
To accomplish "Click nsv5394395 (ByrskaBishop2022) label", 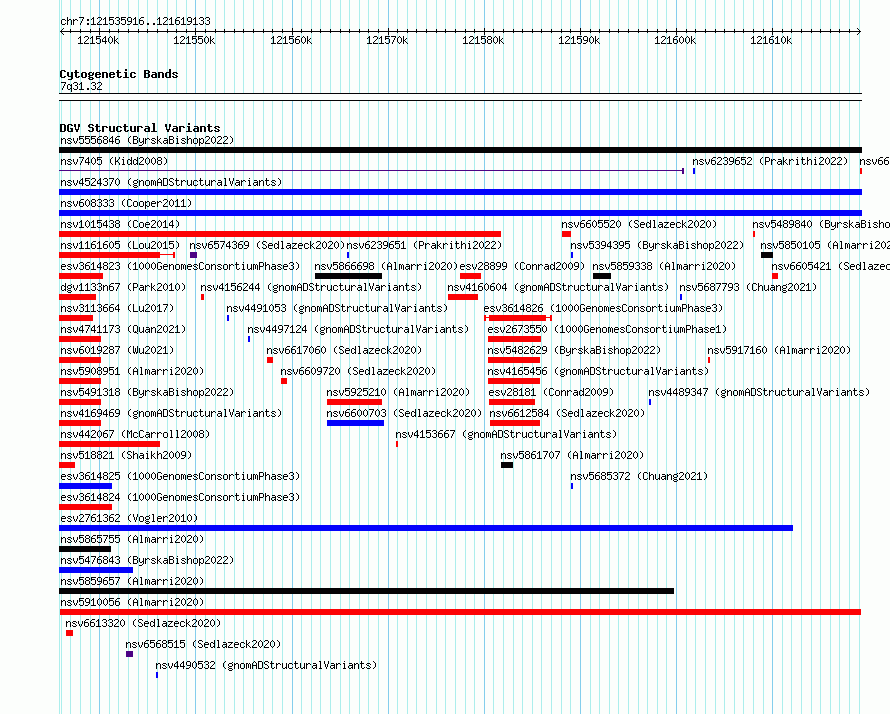I will tap(657, 245).
